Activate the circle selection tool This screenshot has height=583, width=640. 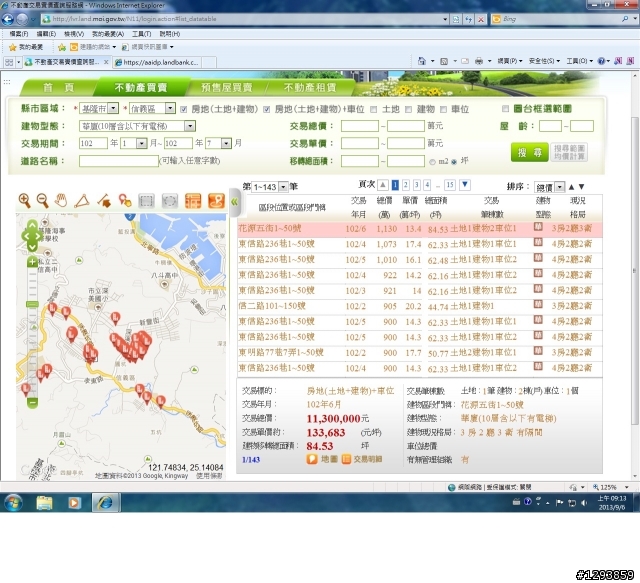pyautogui.click(x=169, y=201)
